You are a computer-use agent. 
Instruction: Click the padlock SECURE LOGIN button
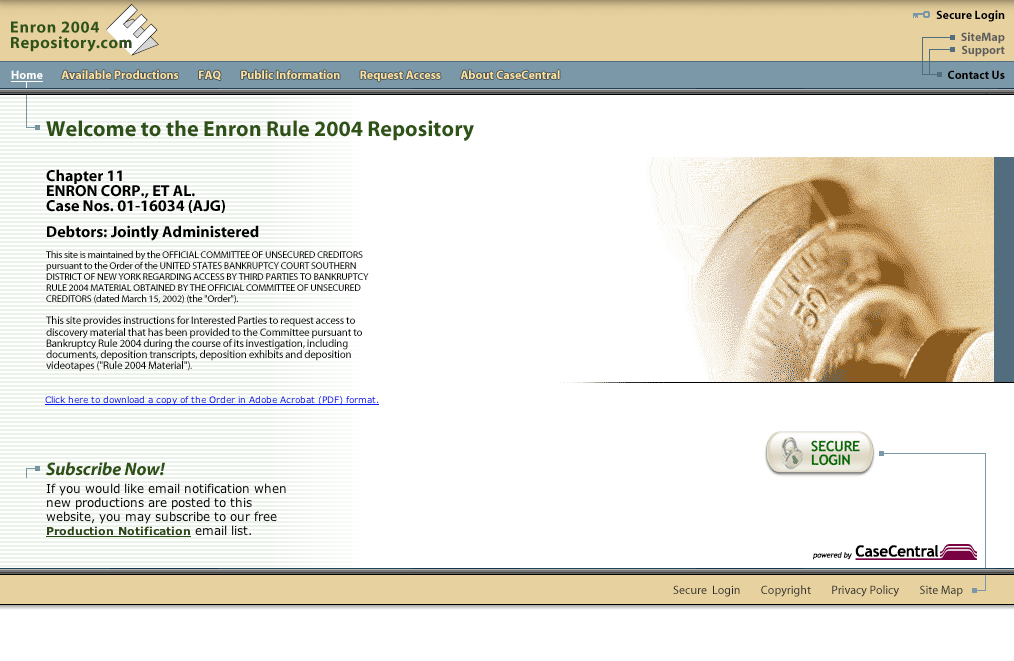point(819,453)
